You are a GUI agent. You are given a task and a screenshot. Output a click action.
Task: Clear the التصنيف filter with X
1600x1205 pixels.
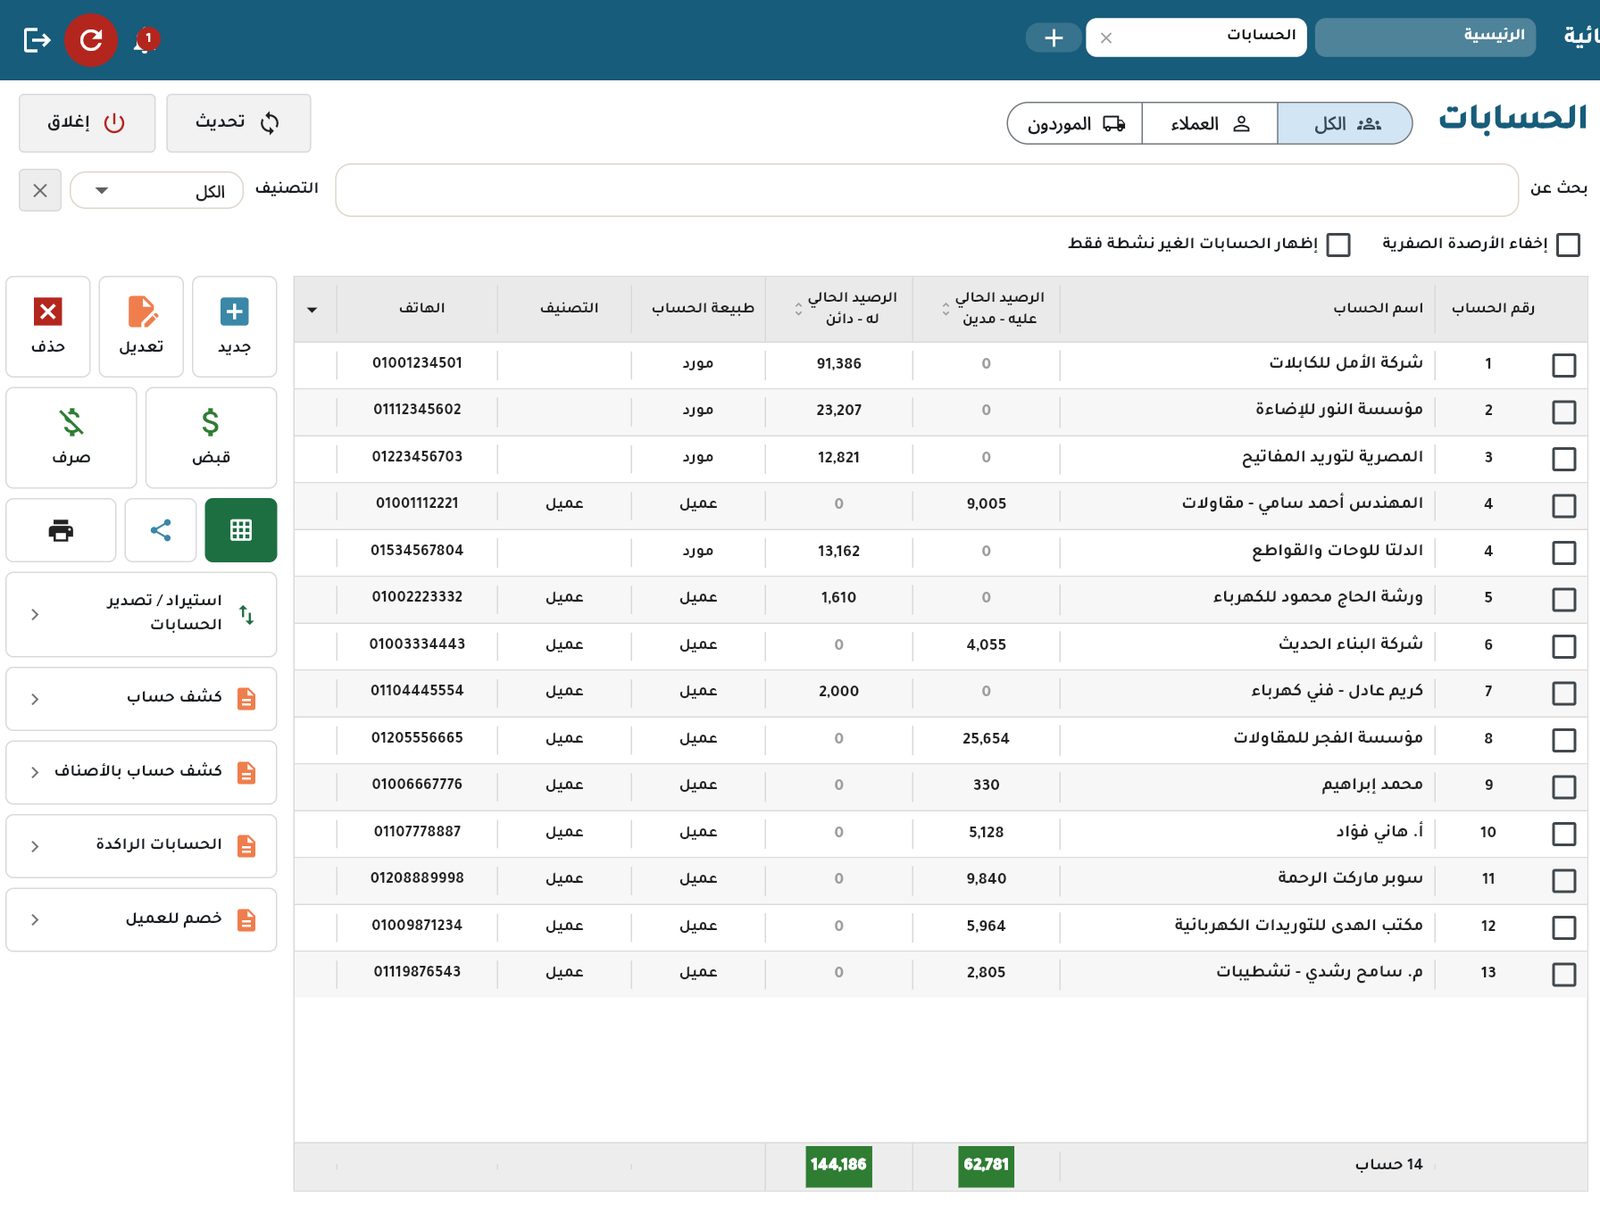(x=40, y=190)
